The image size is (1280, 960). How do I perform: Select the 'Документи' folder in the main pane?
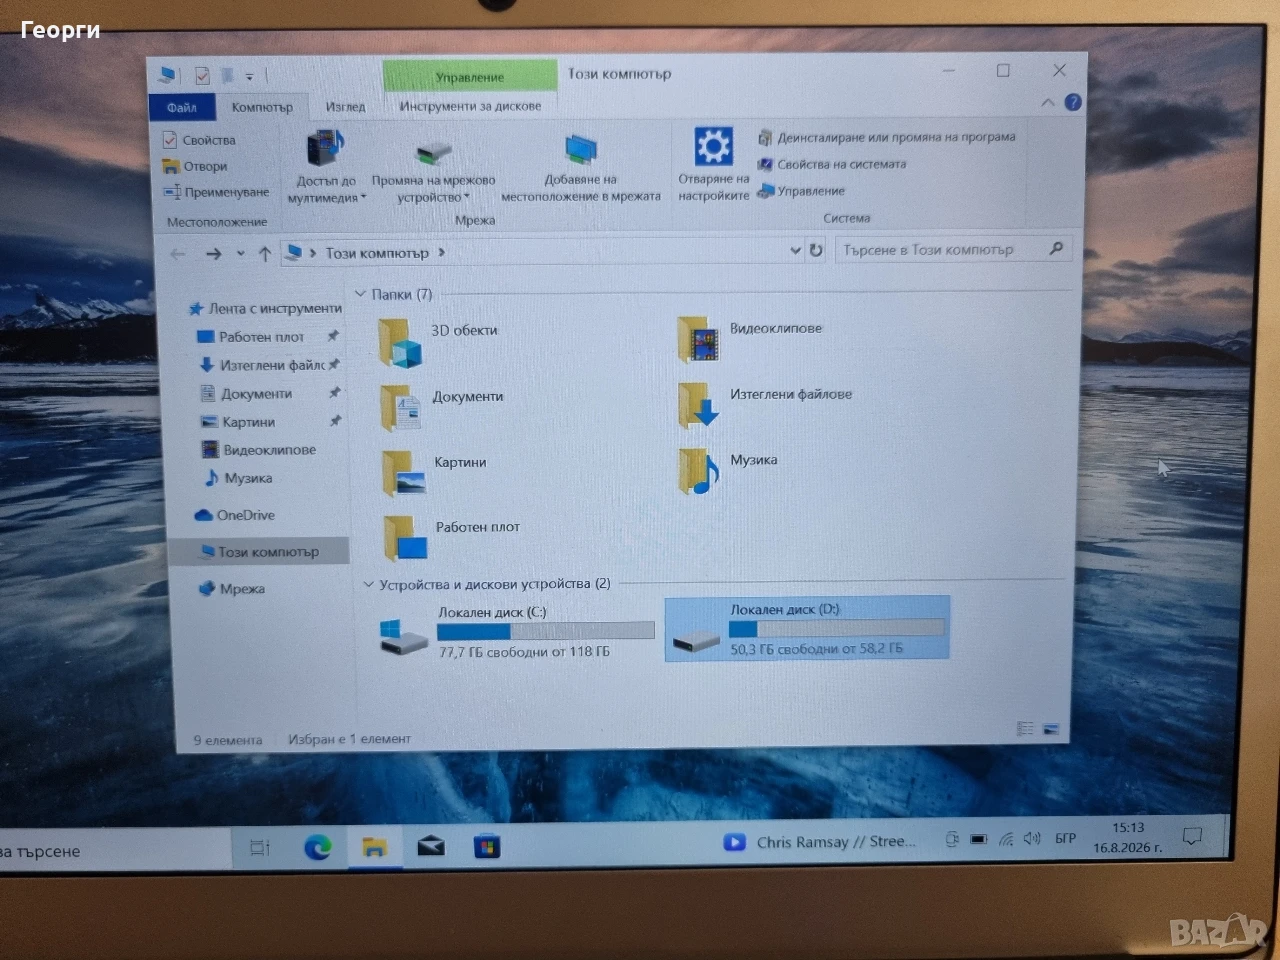click(x=401, y=407)
